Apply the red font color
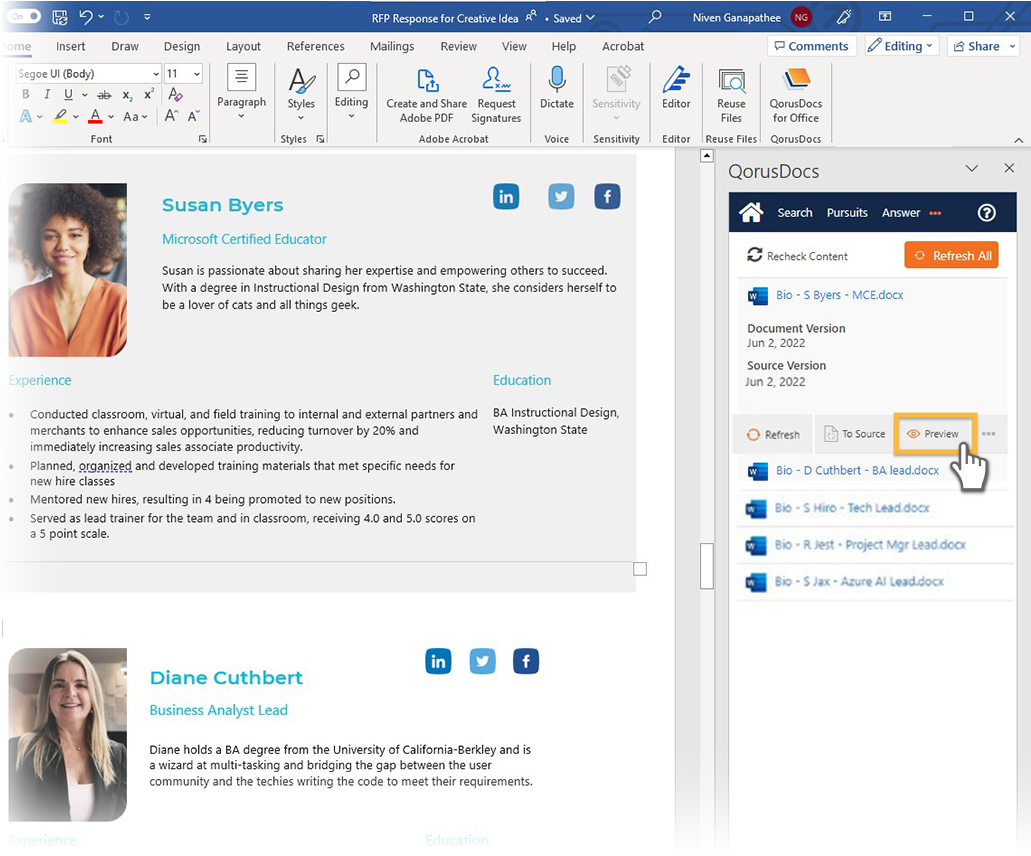 (x=95, y=116)
